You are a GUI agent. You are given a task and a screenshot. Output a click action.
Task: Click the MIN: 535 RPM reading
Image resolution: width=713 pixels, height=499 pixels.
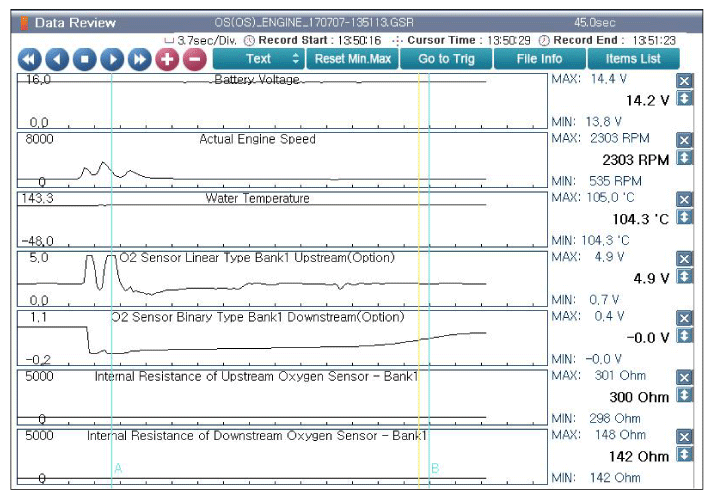coord(597,181)
